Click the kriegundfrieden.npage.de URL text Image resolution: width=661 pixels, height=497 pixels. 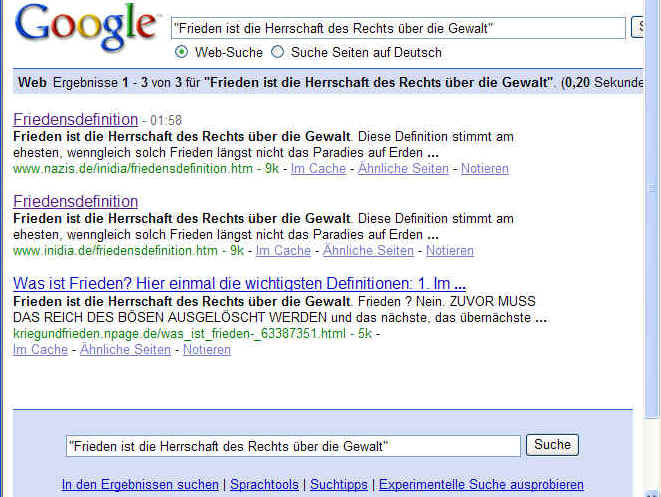[x=179, y=333]
